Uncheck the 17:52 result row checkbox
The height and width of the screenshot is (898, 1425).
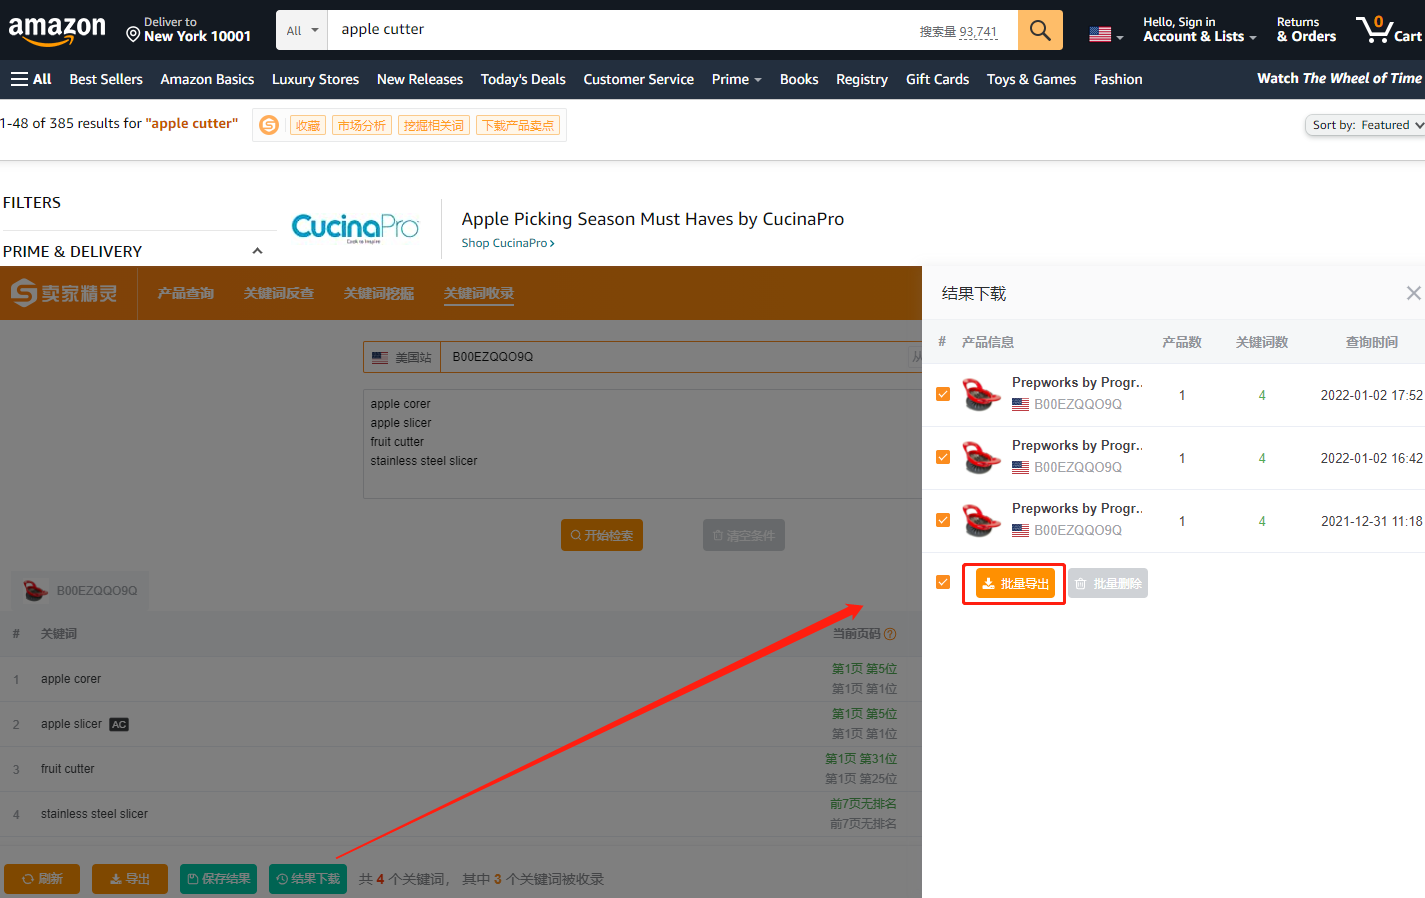[943, 394]
